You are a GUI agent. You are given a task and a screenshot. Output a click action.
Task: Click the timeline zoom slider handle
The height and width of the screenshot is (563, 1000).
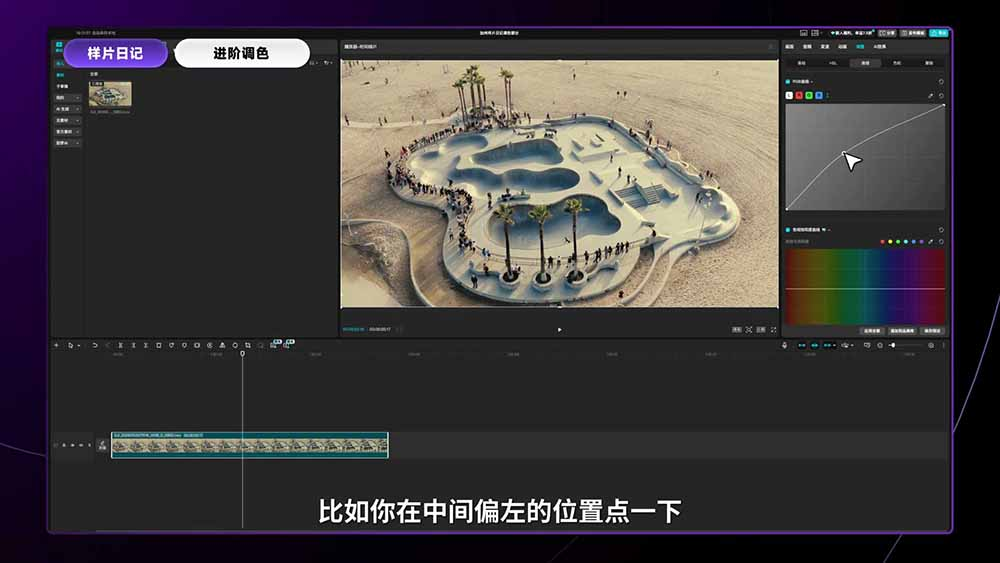coord(893,346)
